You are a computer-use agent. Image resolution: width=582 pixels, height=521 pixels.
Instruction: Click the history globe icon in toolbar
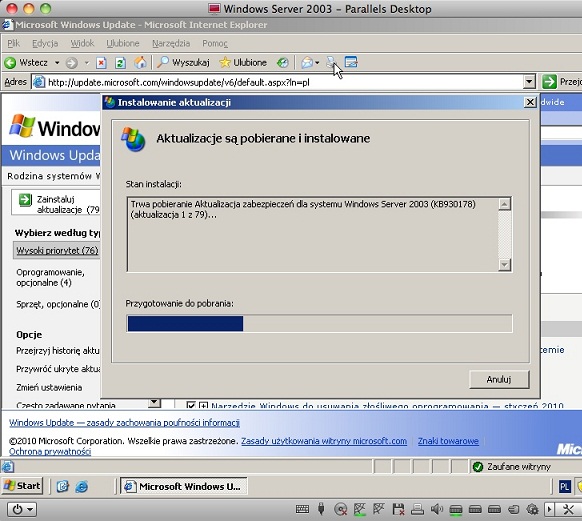pyautogui.click(x=282, y=63)
